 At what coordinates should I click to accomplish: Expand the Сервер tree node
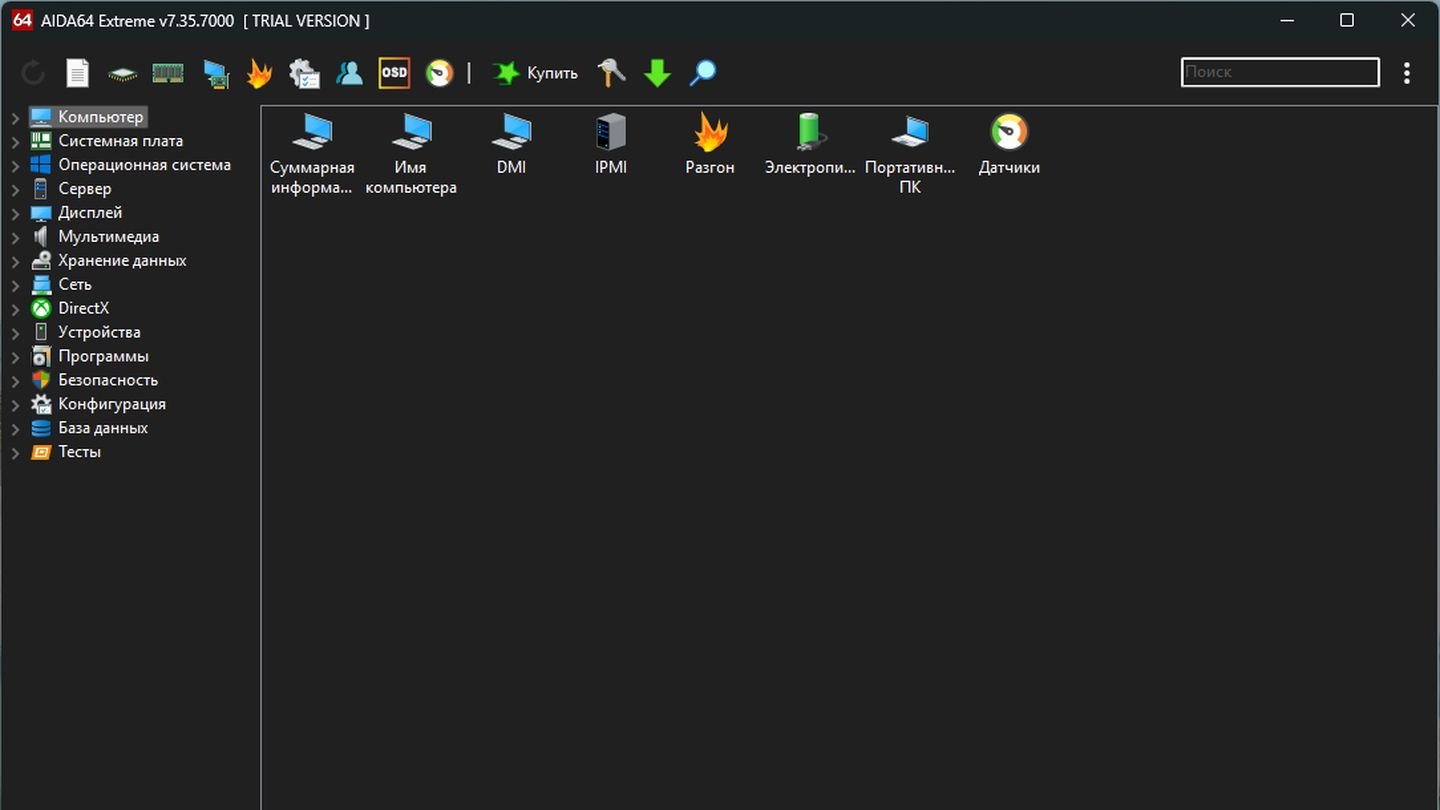point(15,190)
